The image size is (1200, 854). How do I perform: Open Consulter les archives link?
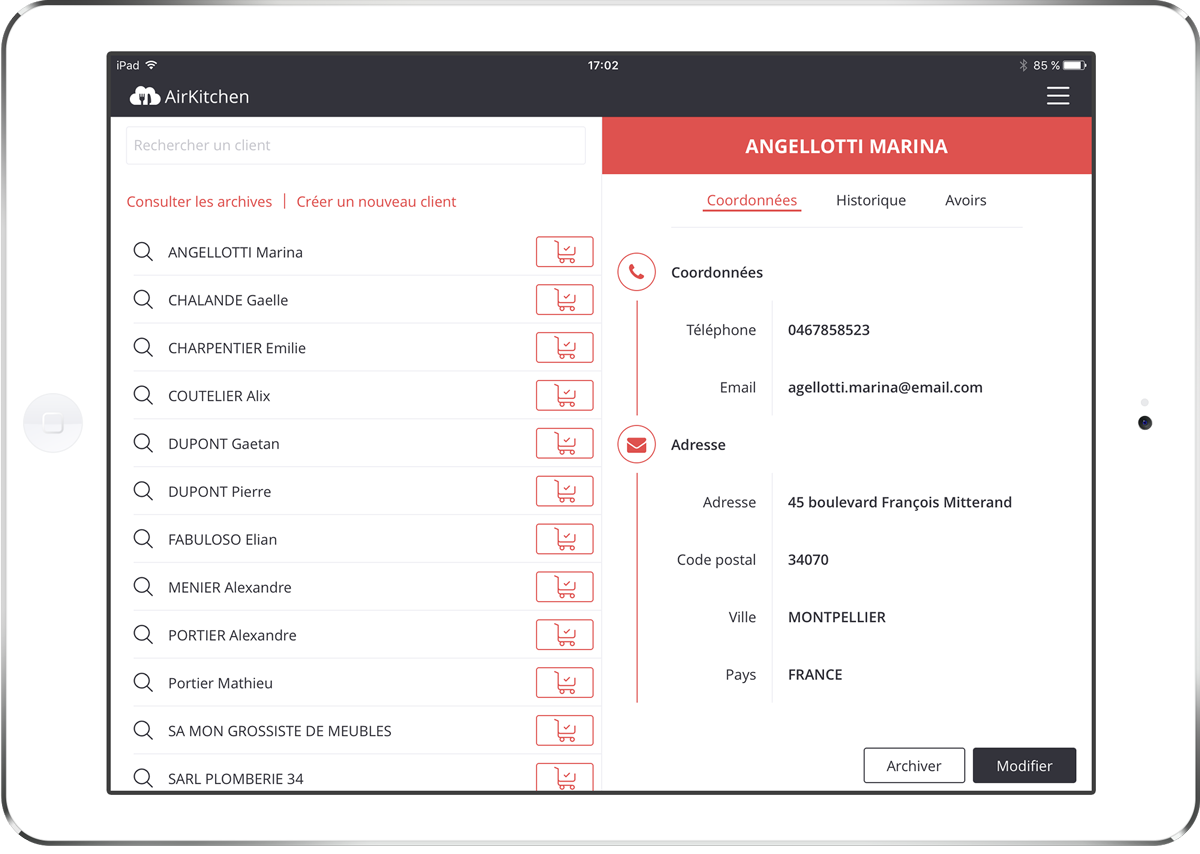pyautogui.click(x=199, y=201)
